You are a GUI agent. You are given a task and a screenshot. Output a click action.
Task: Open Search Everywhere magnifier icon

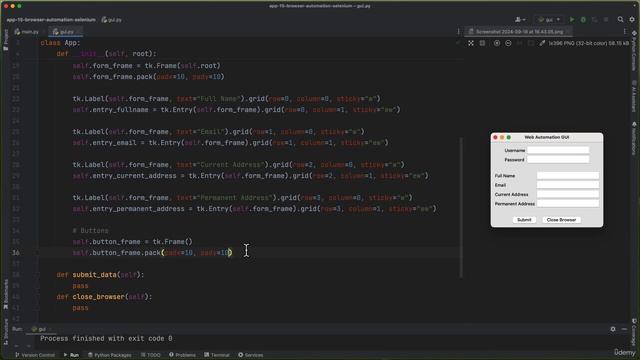click(620, 20)
